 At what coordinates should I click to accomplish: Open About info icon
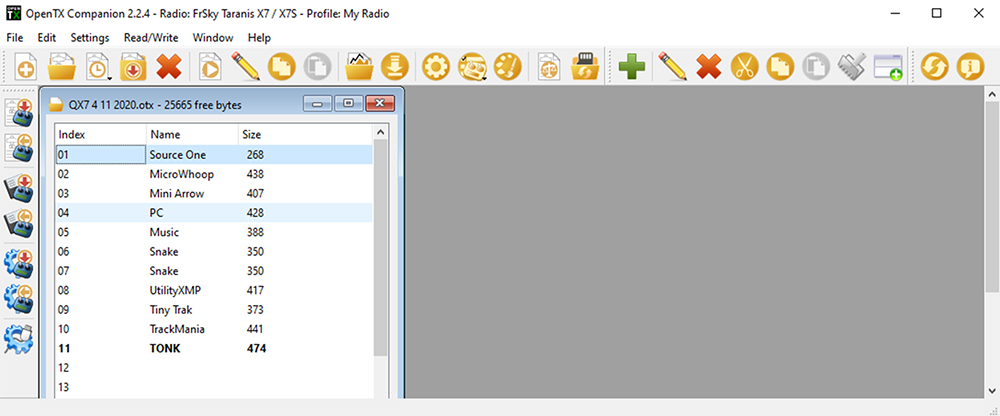point(970,66)
